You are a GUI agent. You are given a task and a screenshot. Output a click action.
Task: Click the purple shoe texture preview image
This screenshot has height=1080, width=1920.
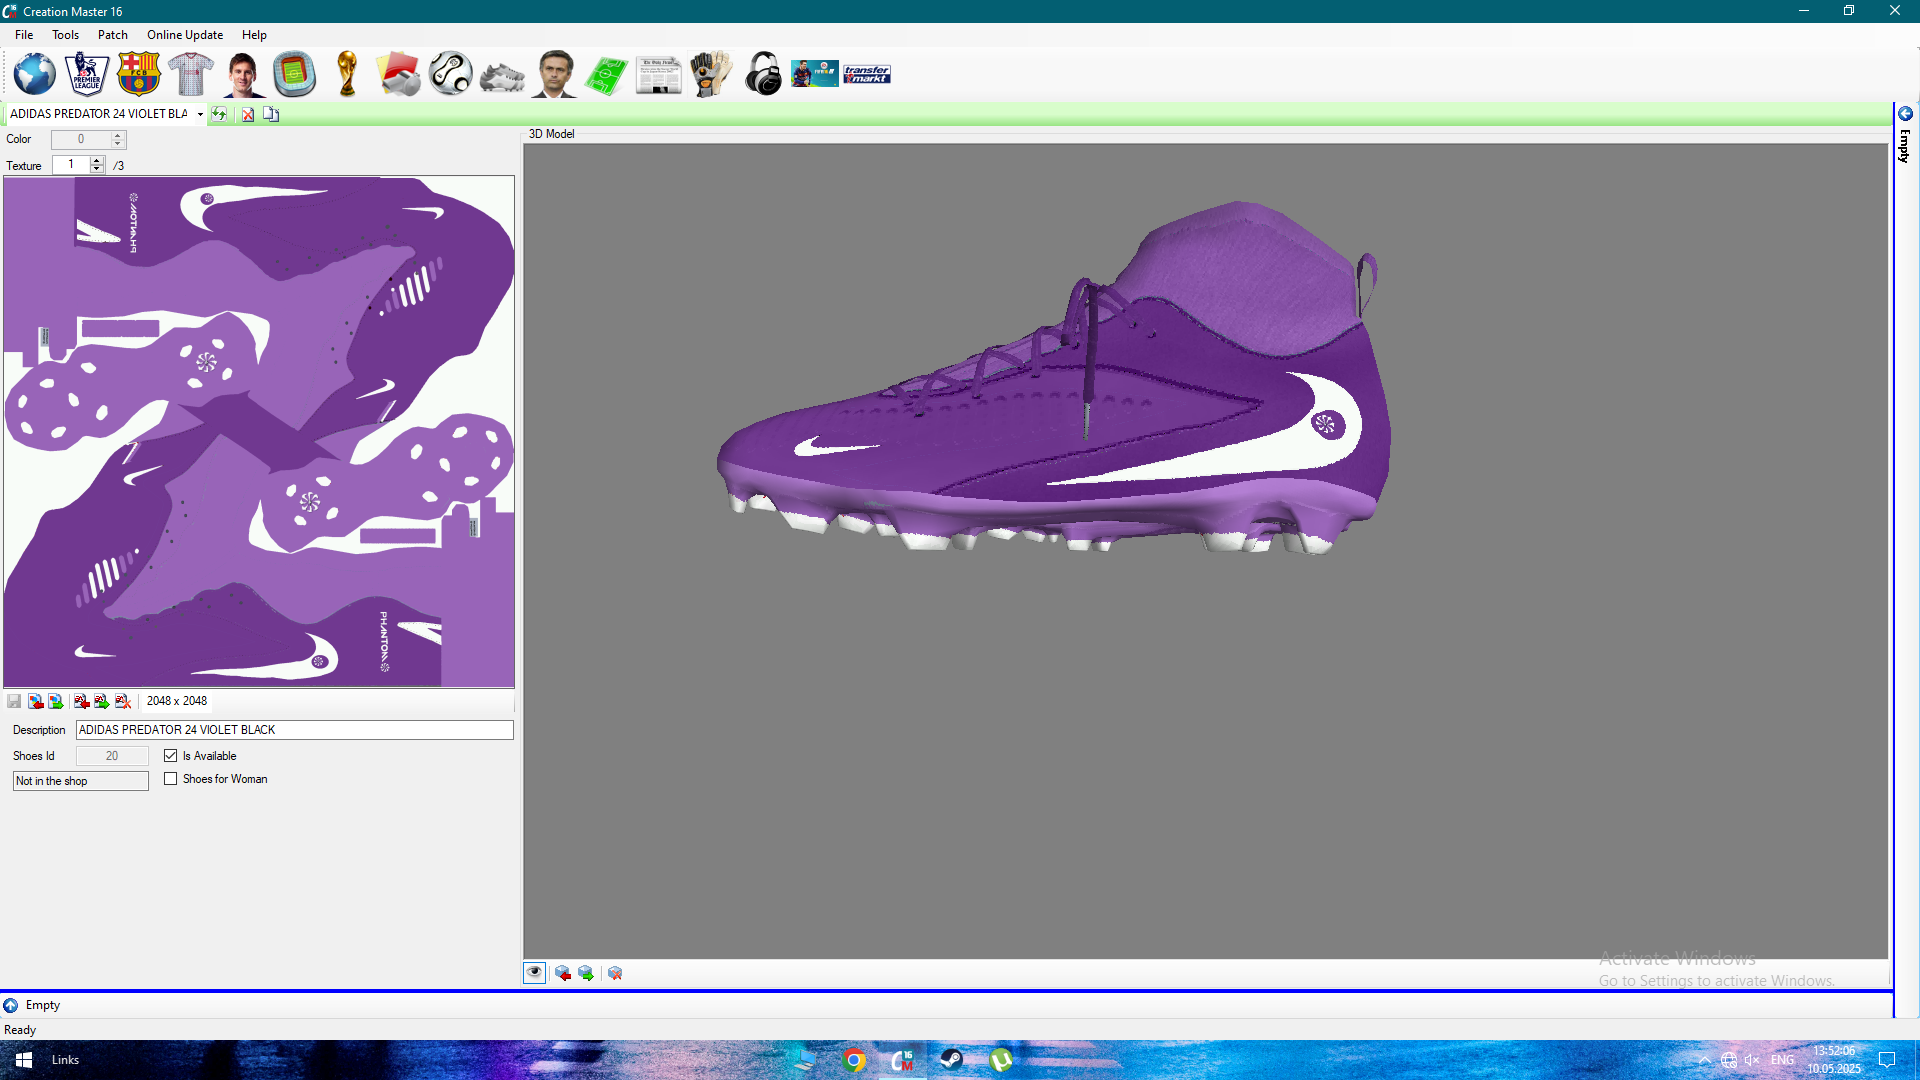coord(259,432)
